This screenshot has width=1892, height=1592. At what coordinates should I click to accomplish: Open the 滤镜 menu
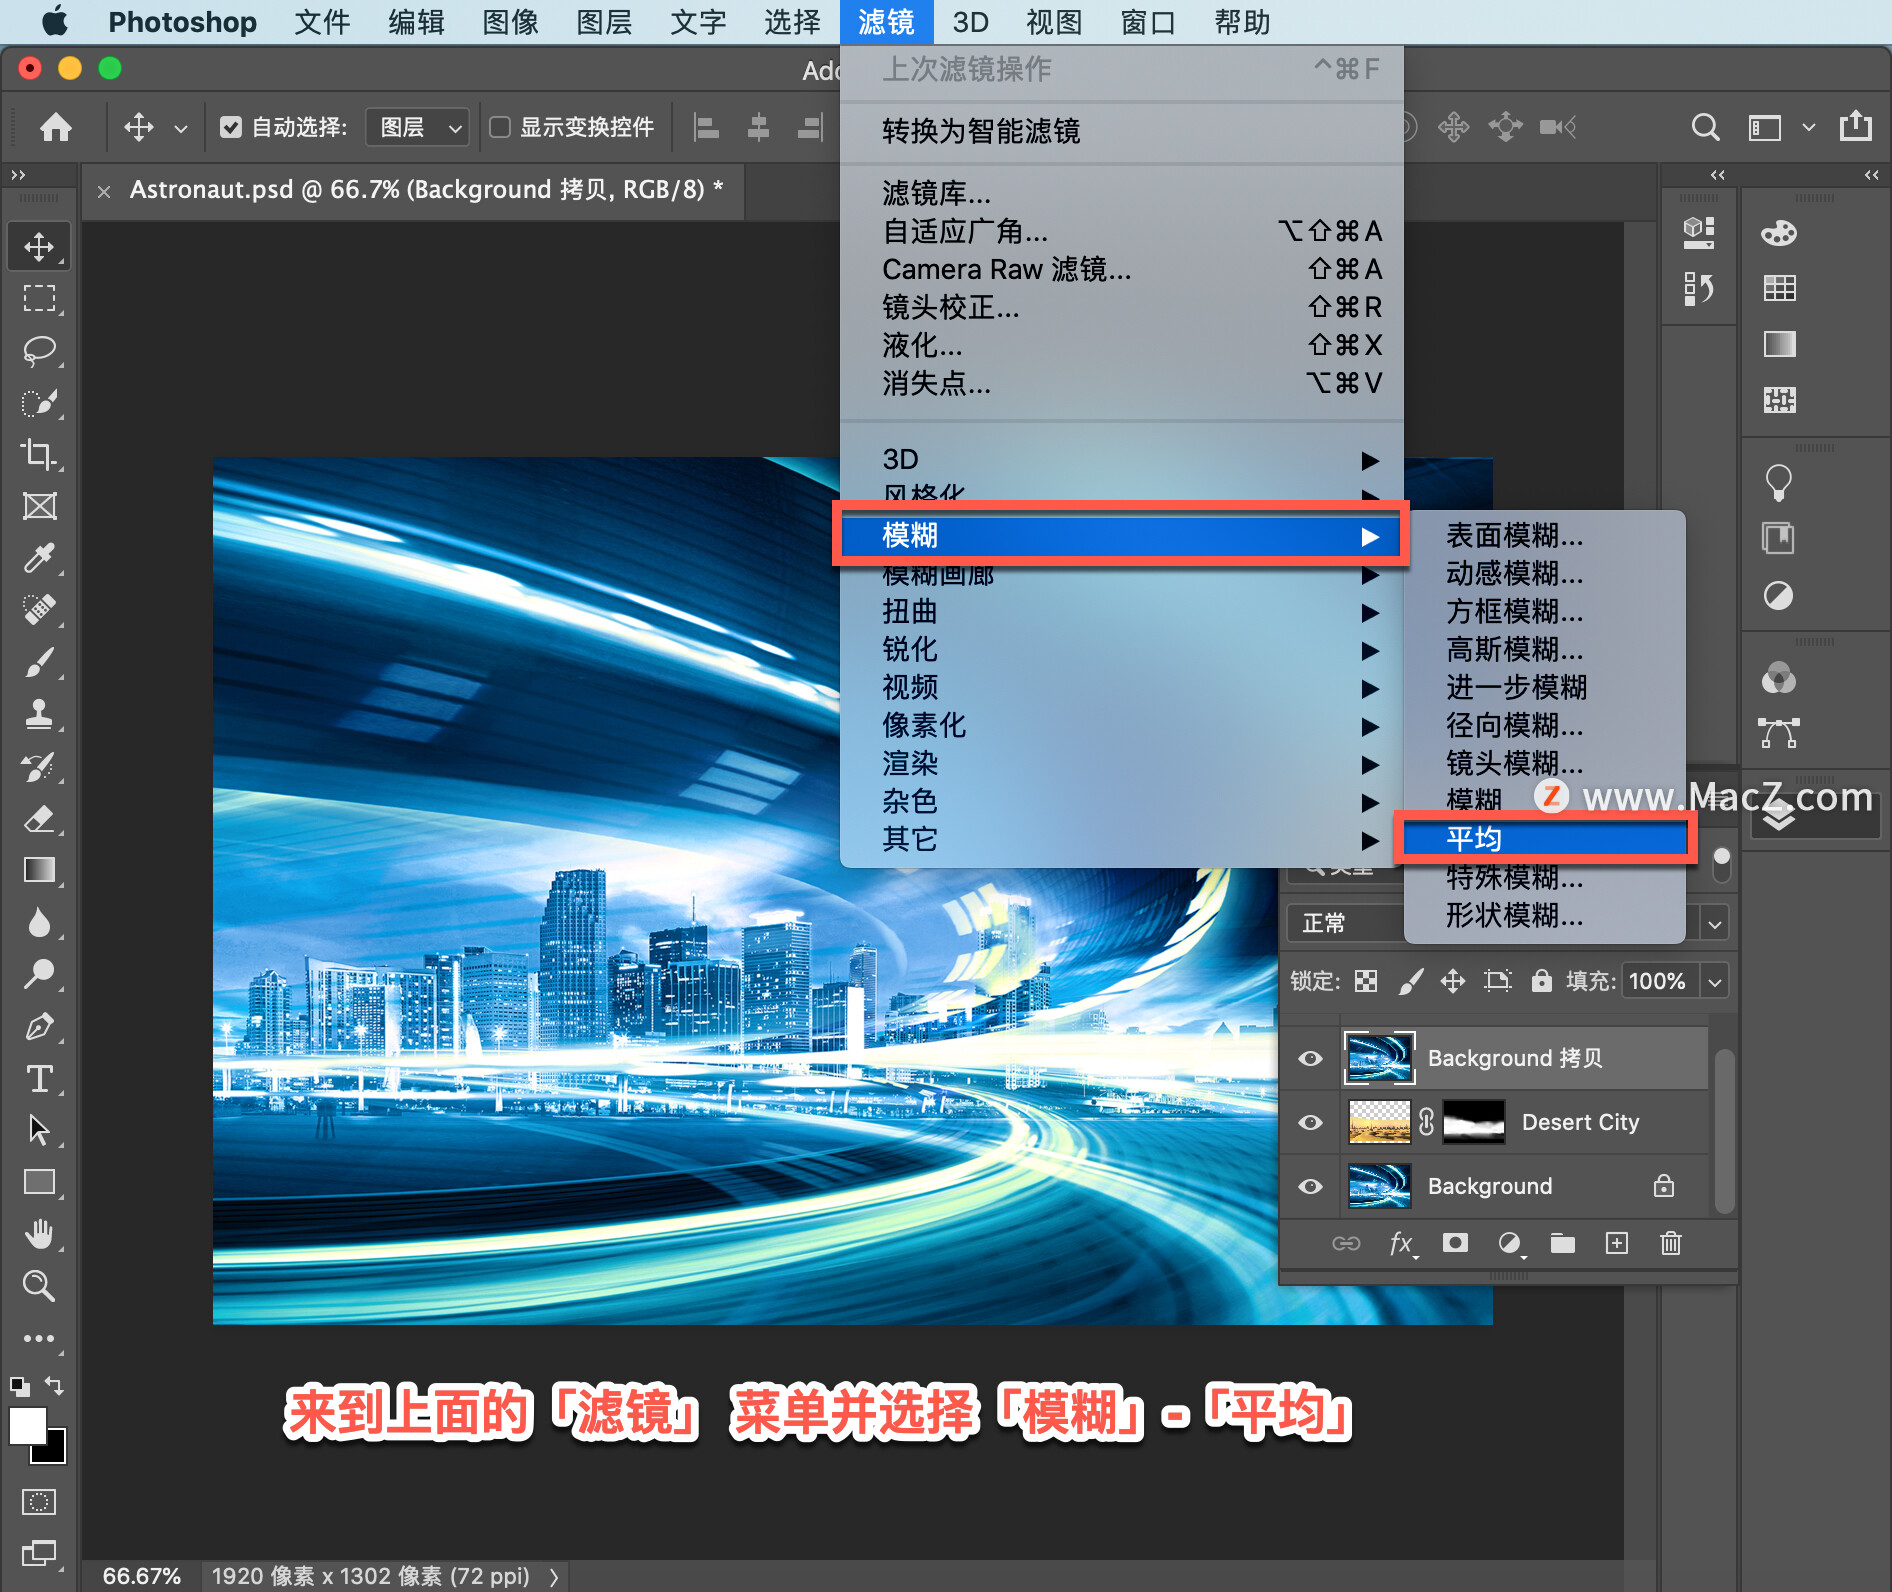[886, 22]
